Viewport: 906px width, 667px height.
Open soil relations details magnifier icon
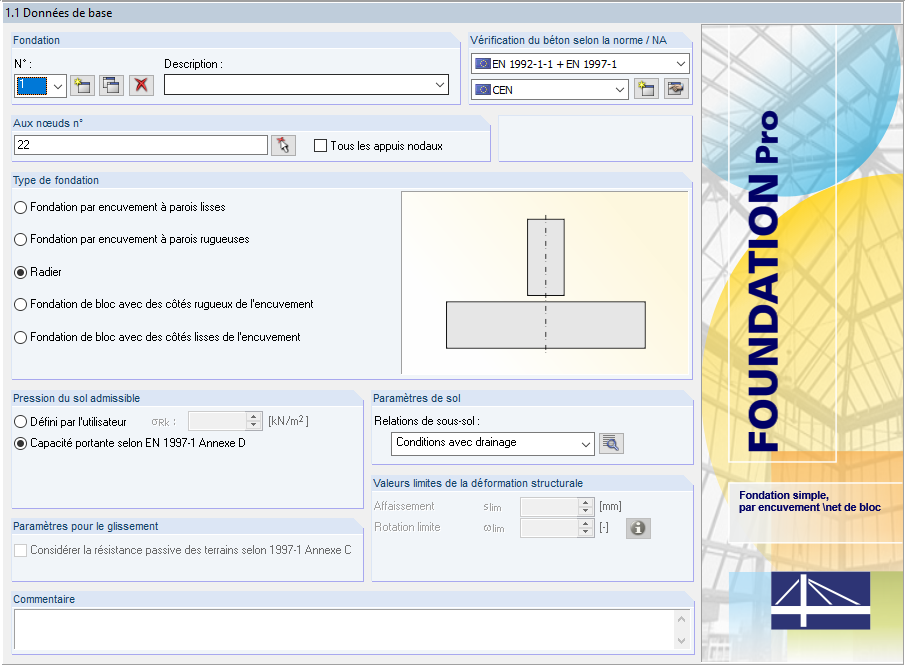pyautogui.click(x=611, y=443)
